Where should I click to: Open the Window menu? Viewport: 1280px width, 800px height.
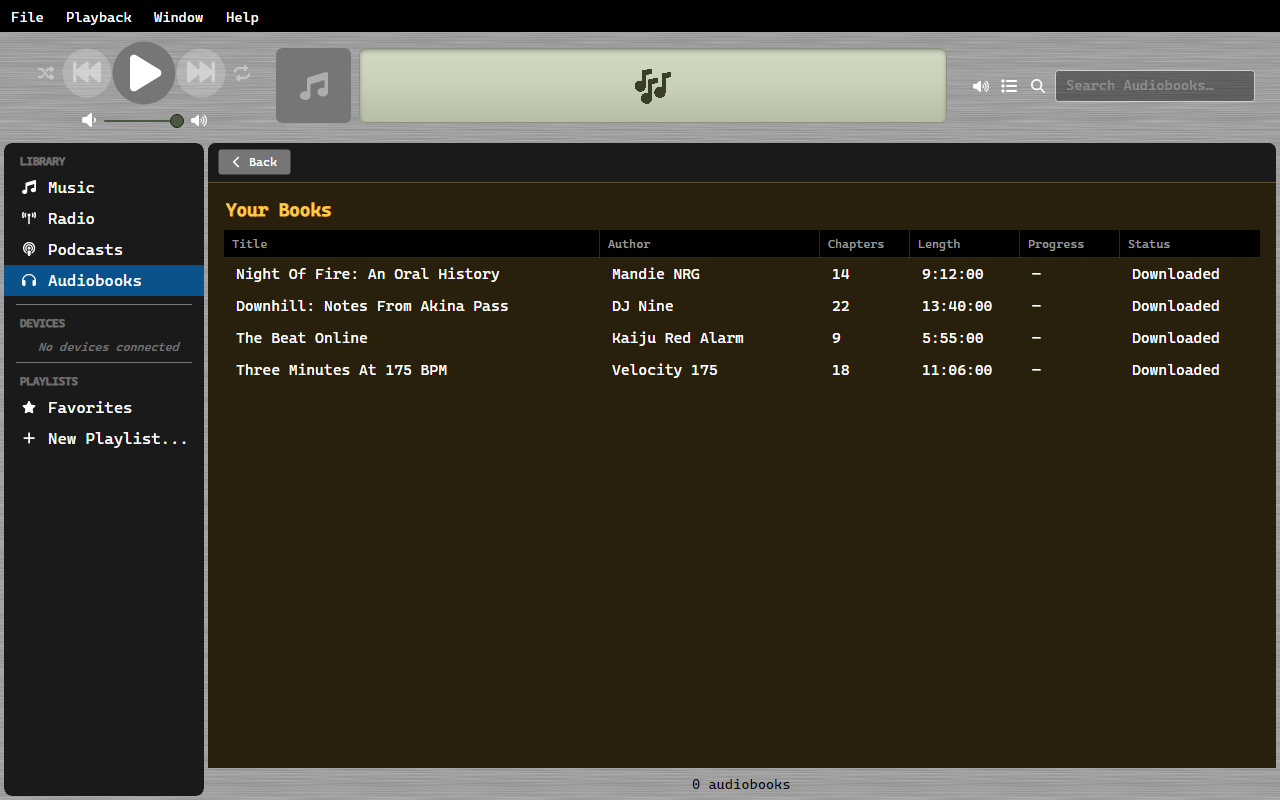tap(179, 17)
